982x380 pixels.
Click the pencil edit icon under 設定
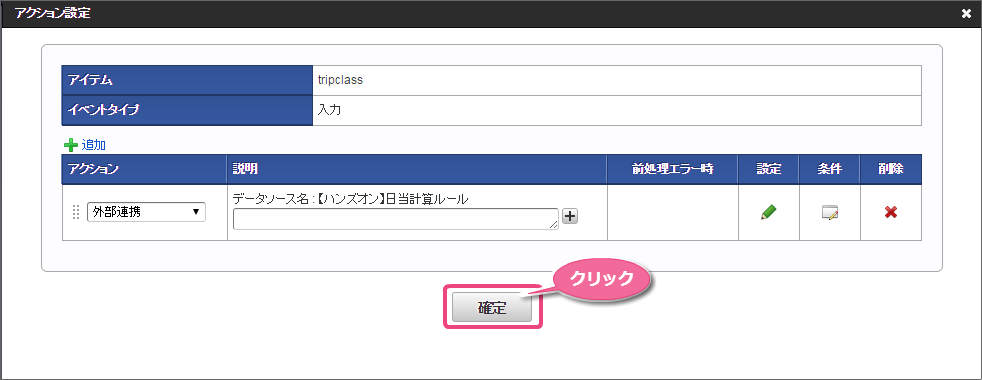click(768, 212)
